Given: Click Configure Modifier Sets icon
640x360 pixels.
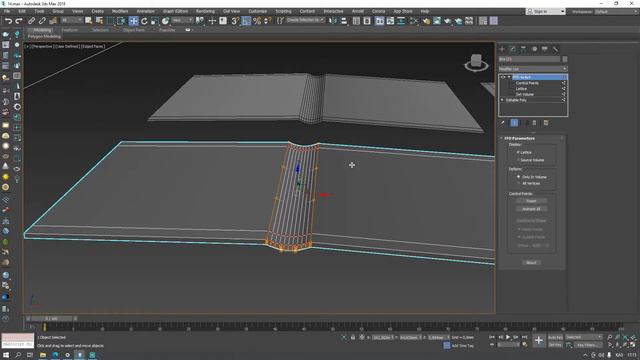Looking at the screenshot, I should 546,123.
